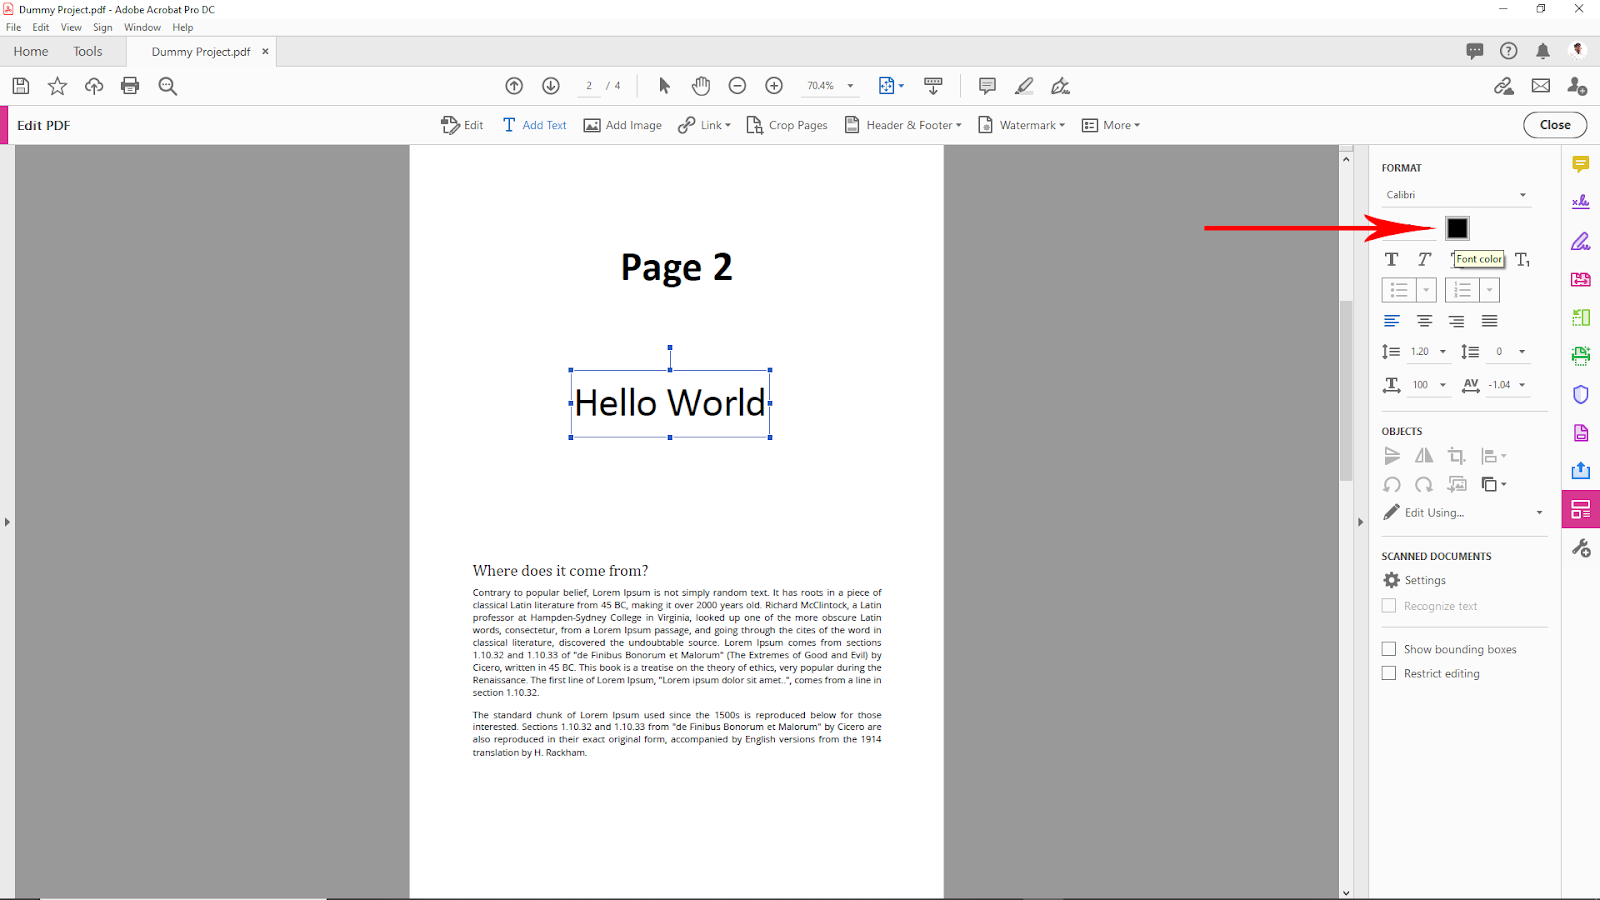
Task: Expand the Edit Using dropdown
Action: click(x=1539, y=513)
